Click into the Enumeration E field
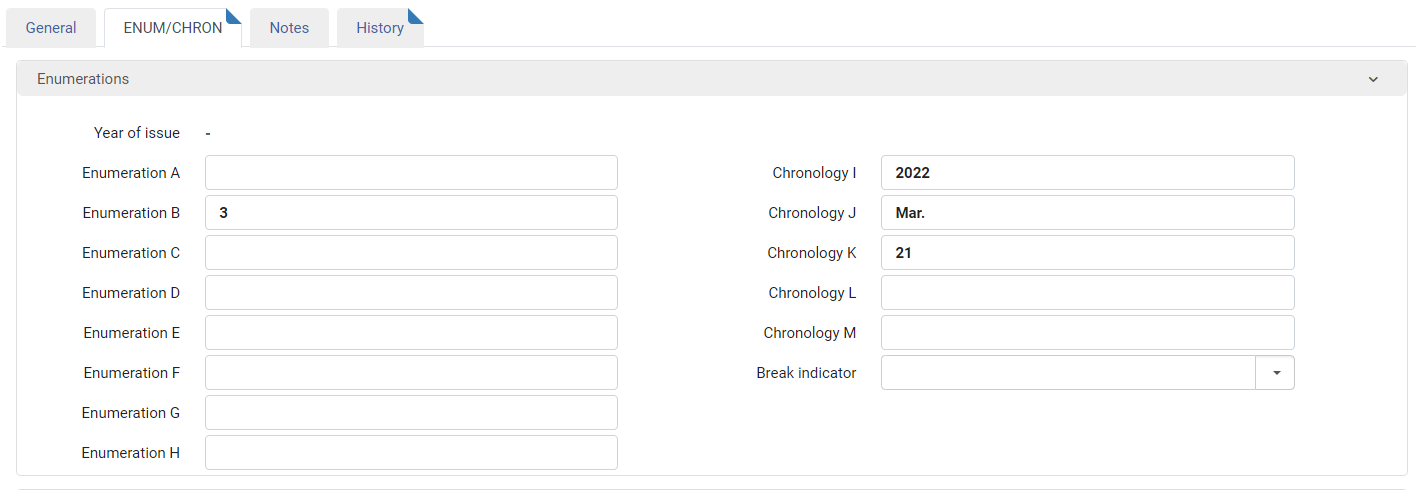 click(411, 333)
